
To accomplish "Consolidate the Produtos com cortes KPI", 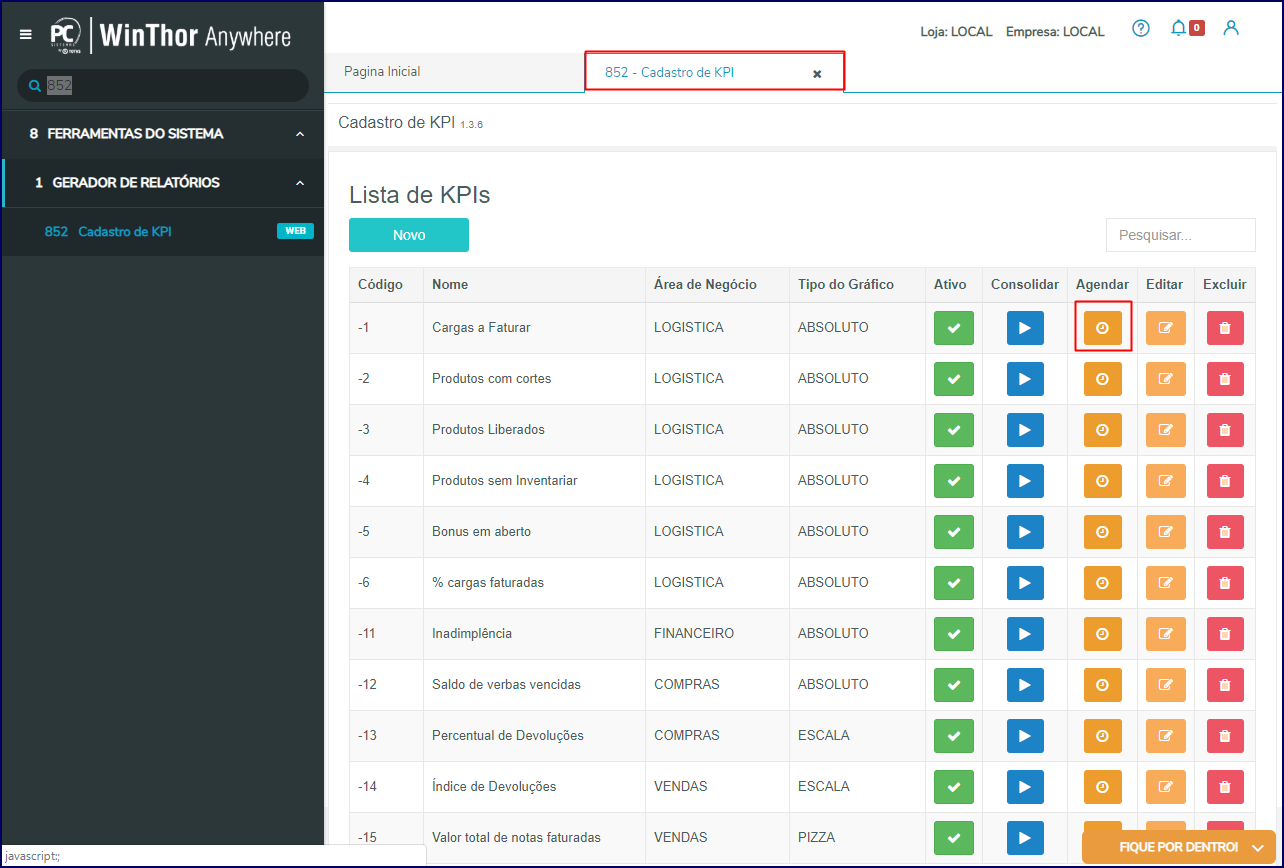I will (x=1025, y=379).
